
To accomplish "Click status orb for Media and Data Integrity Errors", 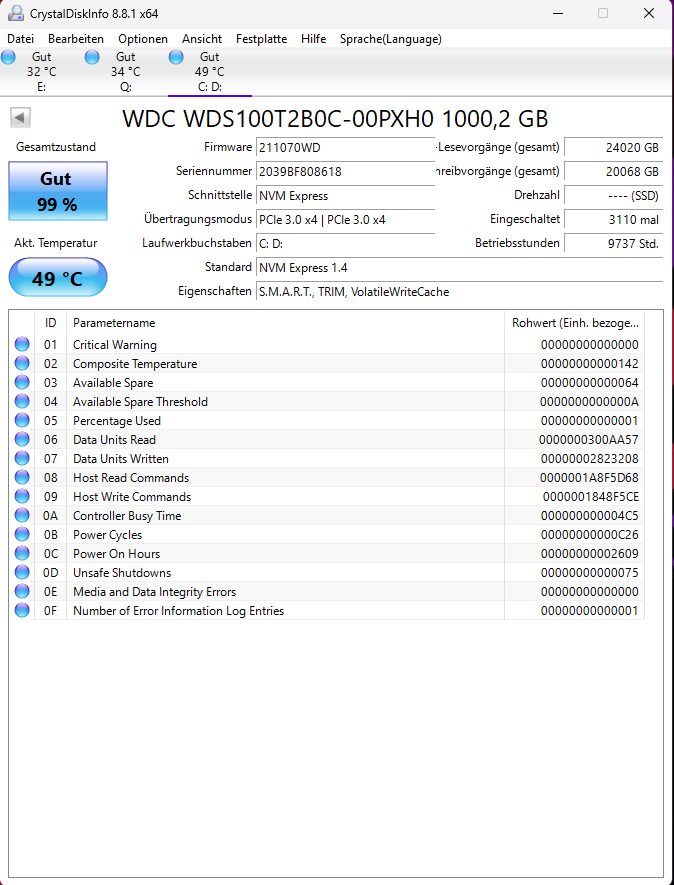I will tap(22, 591).
